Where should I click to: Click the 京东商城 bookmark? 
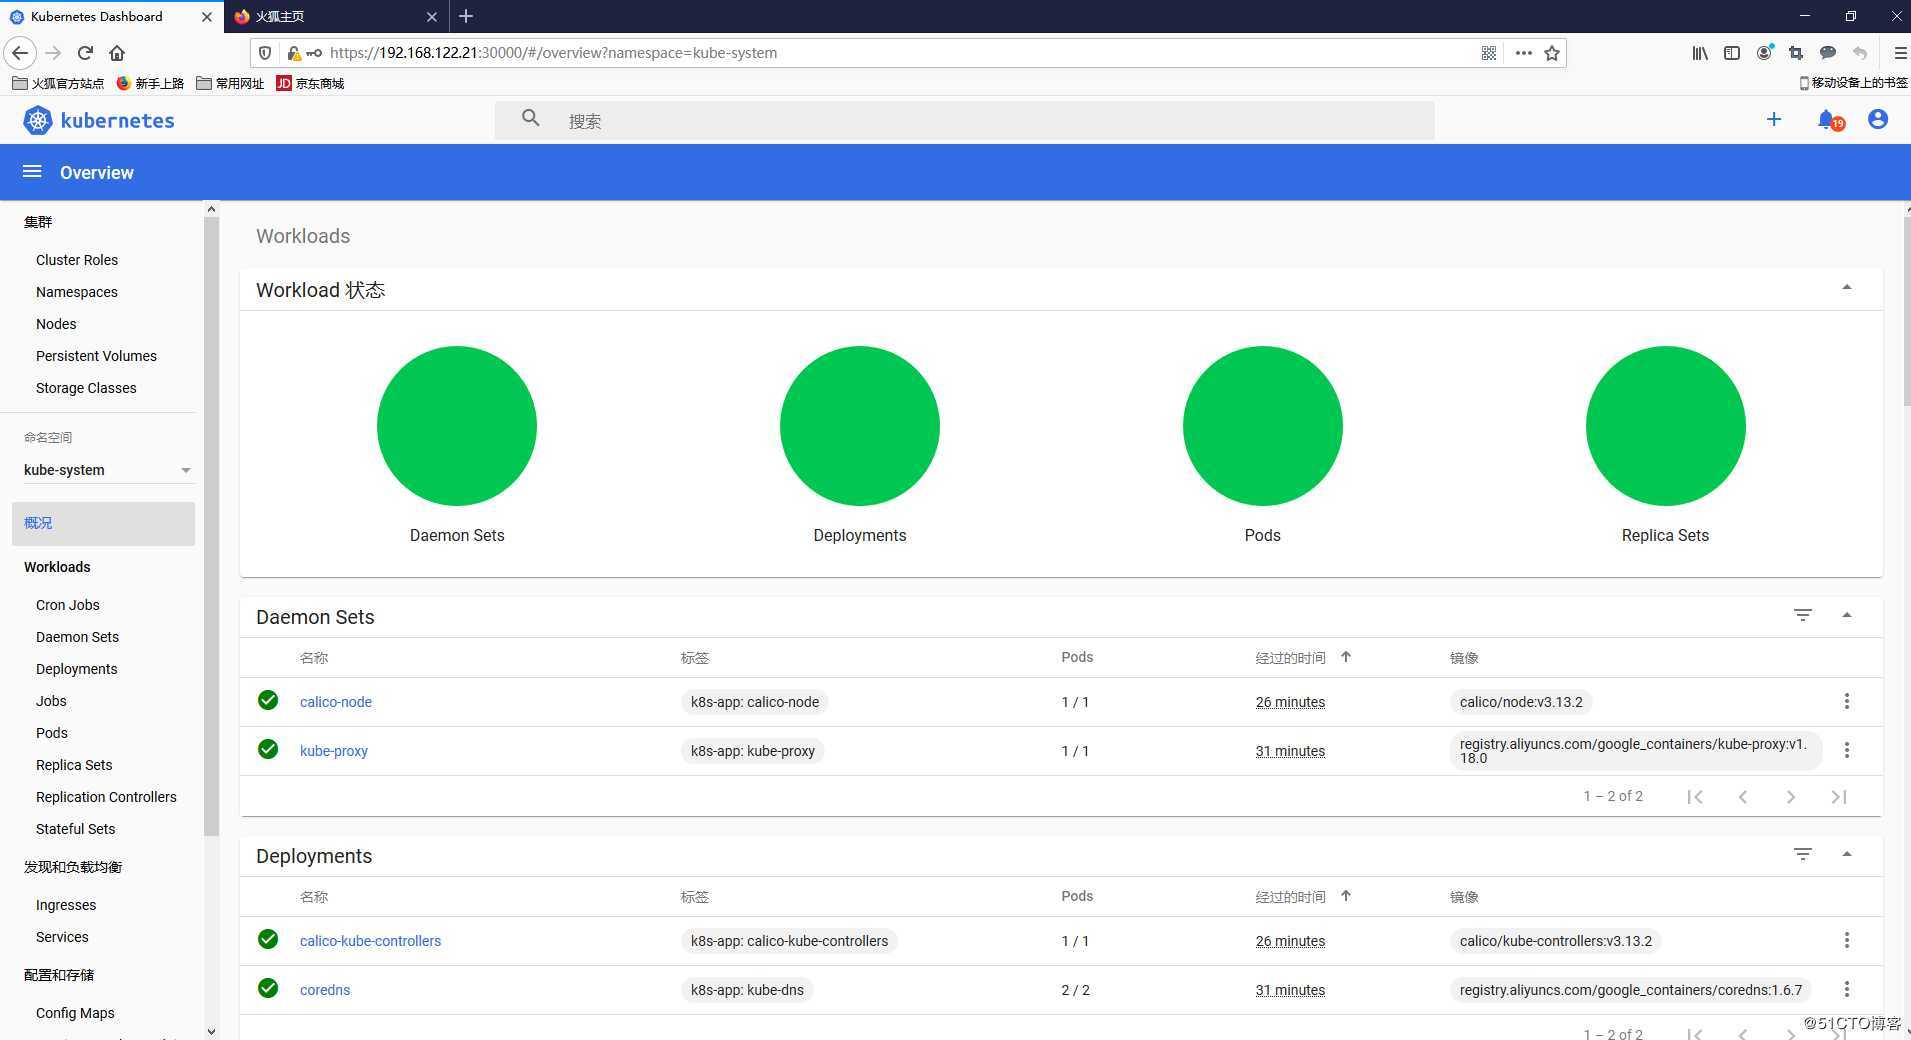pos(310,83)
